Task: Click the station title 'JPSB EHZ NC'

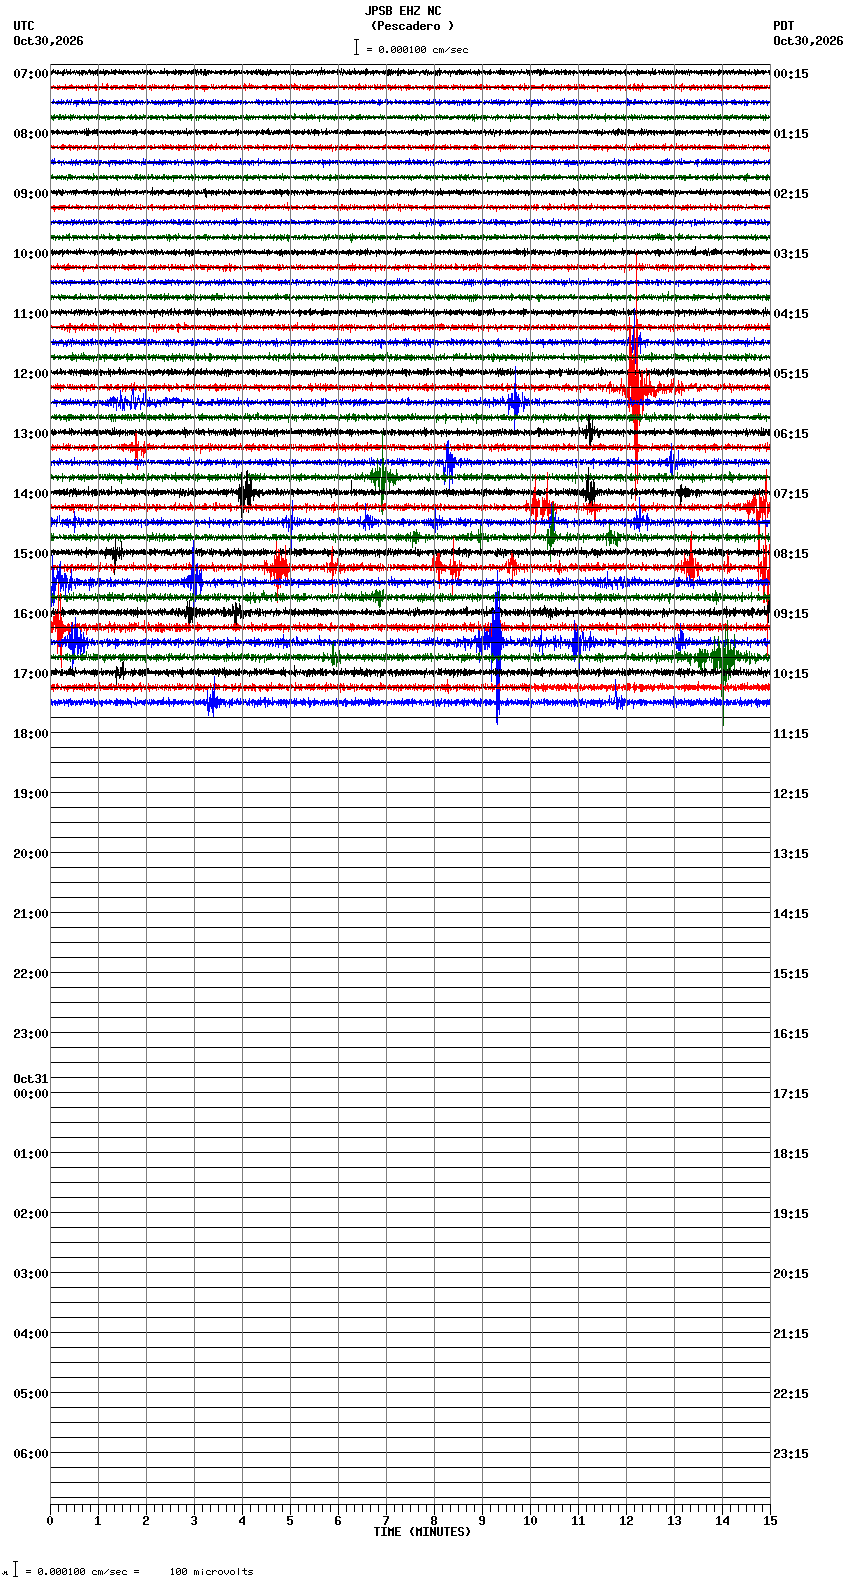Action: [403, 12]
